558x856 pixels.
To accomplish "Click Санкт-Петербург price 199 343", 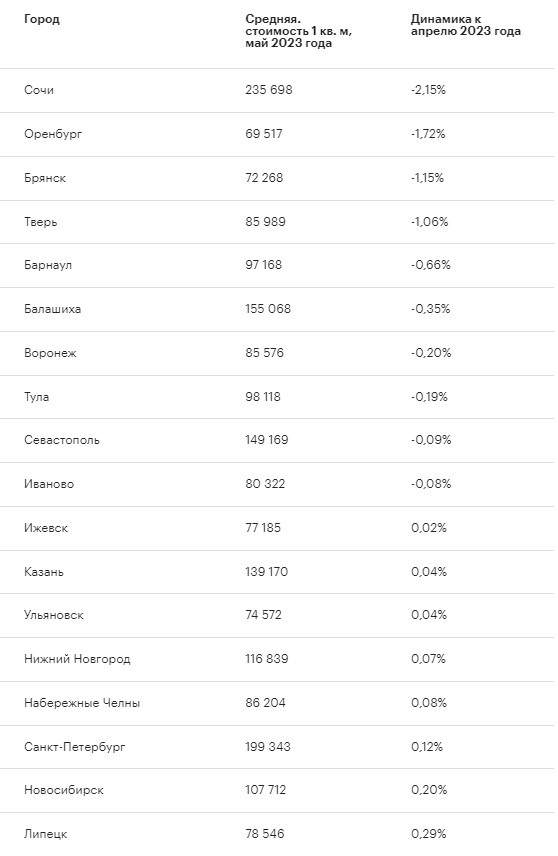I will click(268, 746).
